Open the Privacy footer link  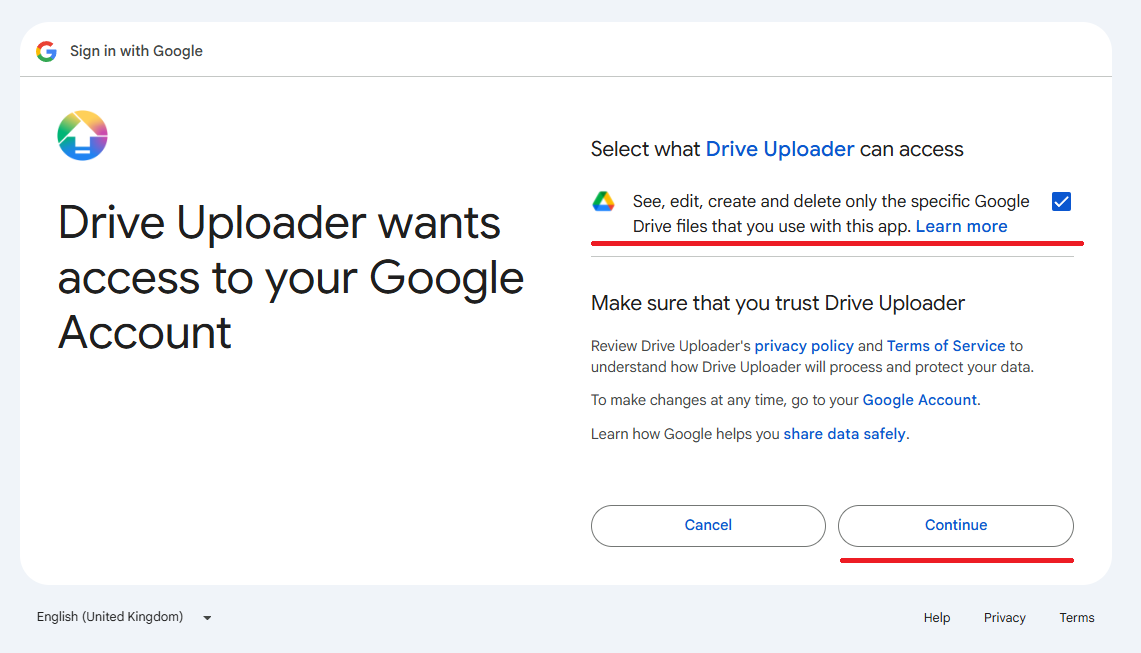(x=1004, y=617)
